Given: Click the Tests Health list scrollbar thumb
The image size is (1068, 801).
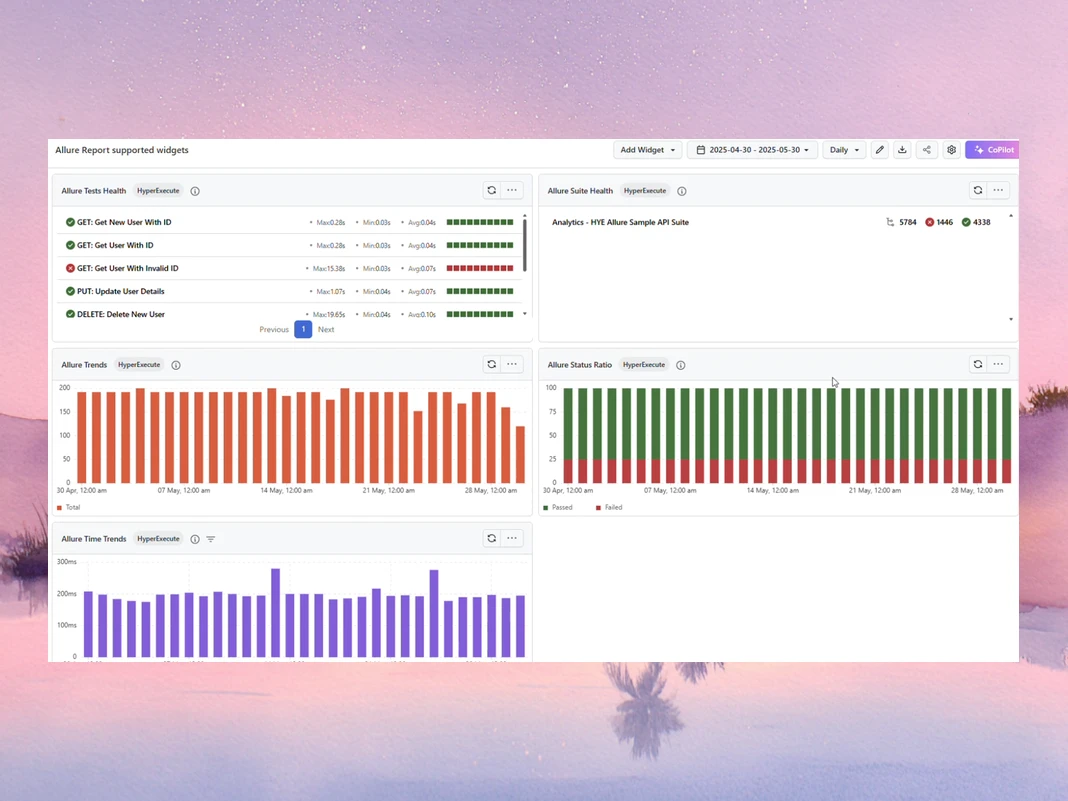Looking at the screenshot, I should (524, 245).
